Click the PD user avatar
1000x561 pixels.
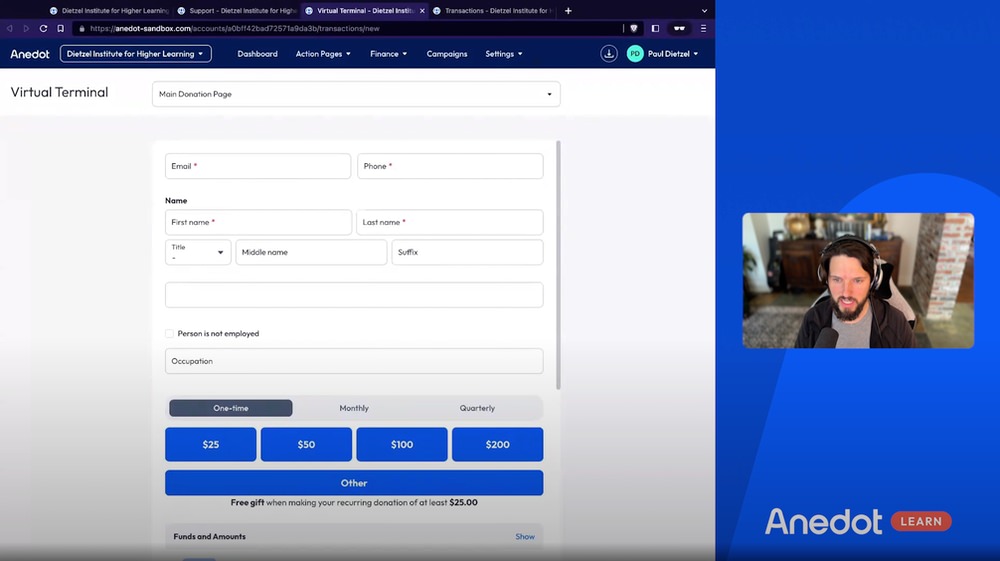click(635, 54)
